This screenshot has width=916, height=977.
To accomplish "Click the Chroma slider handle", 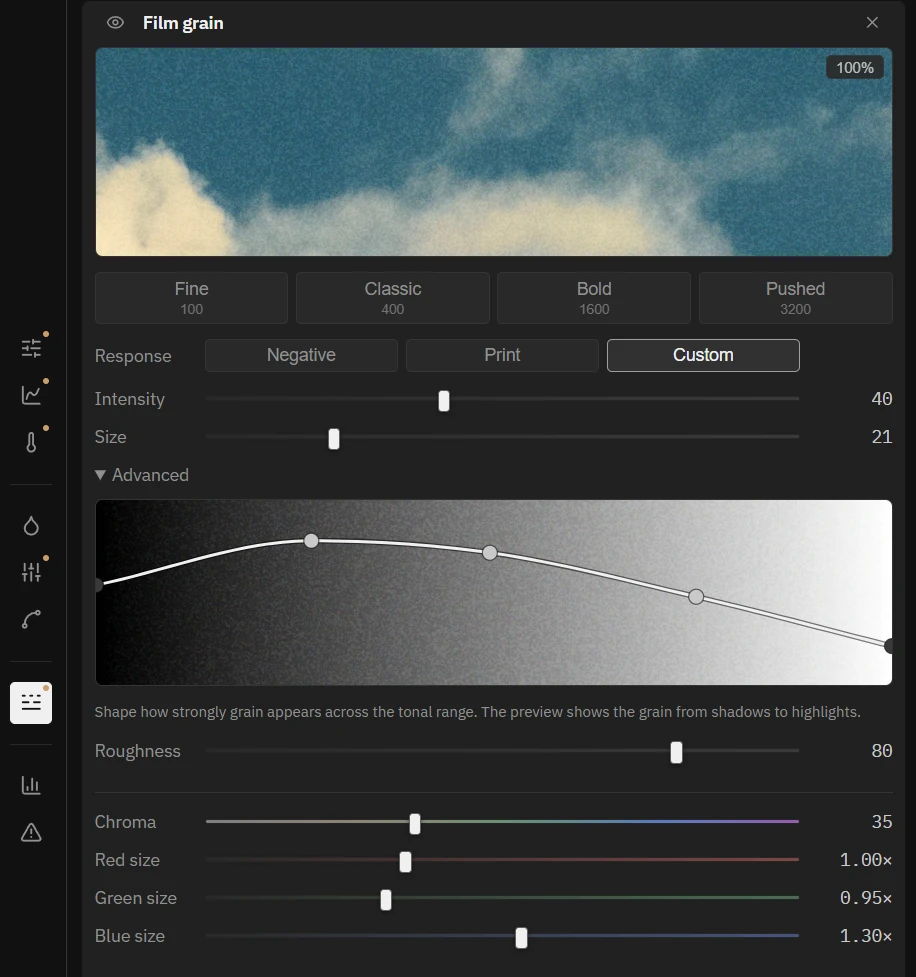I will 415,824.
